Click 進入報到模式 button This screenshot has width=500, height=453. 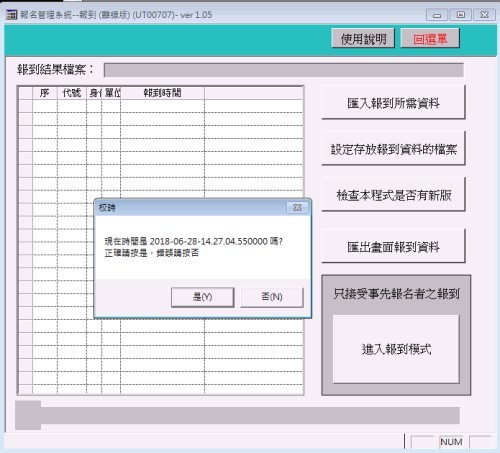[396, 349]
